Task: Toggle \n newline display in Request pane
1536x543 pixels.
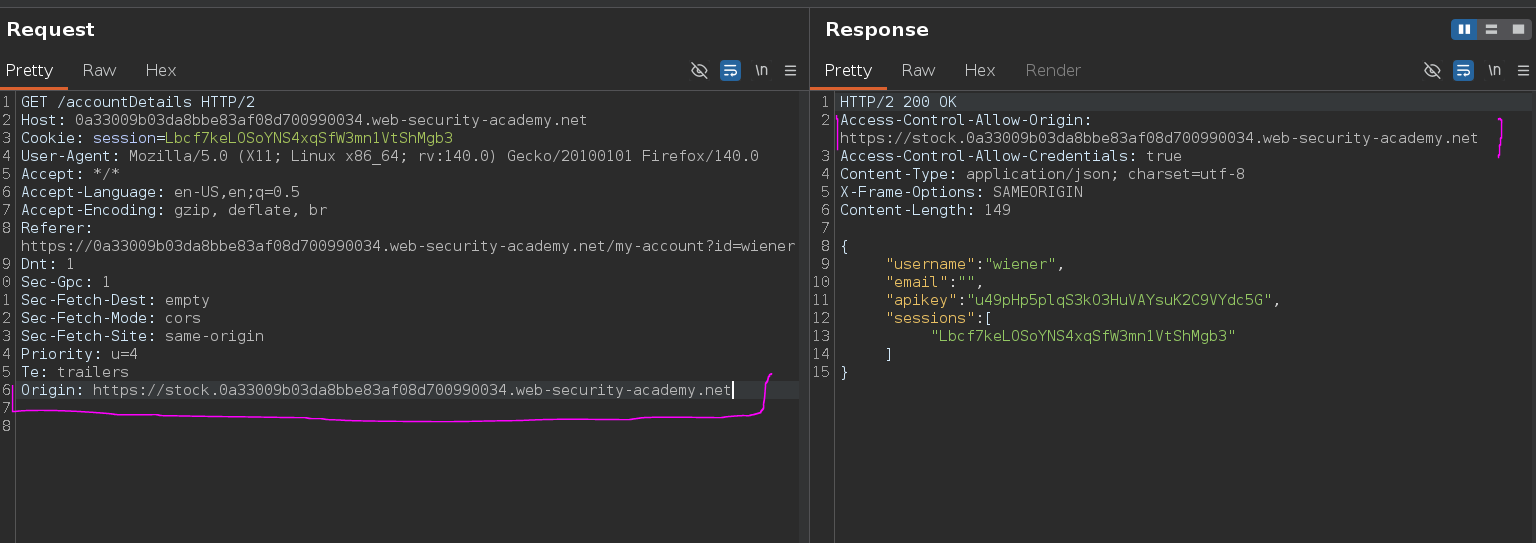Action: click(x=762, y=70)
